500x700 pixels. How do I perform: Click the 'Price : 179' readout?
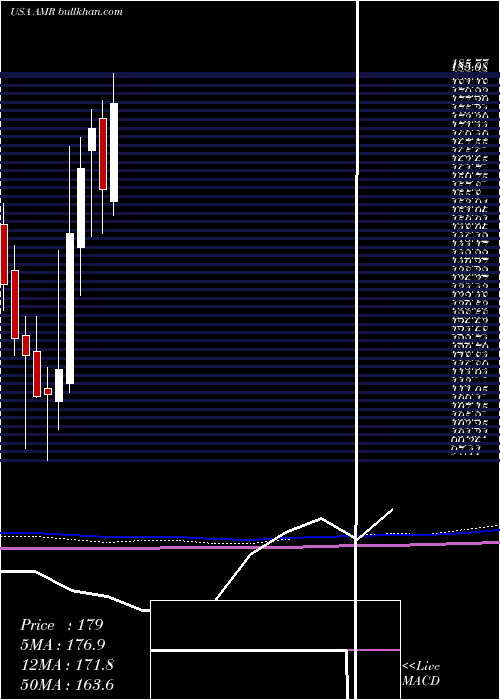point(62,625)
